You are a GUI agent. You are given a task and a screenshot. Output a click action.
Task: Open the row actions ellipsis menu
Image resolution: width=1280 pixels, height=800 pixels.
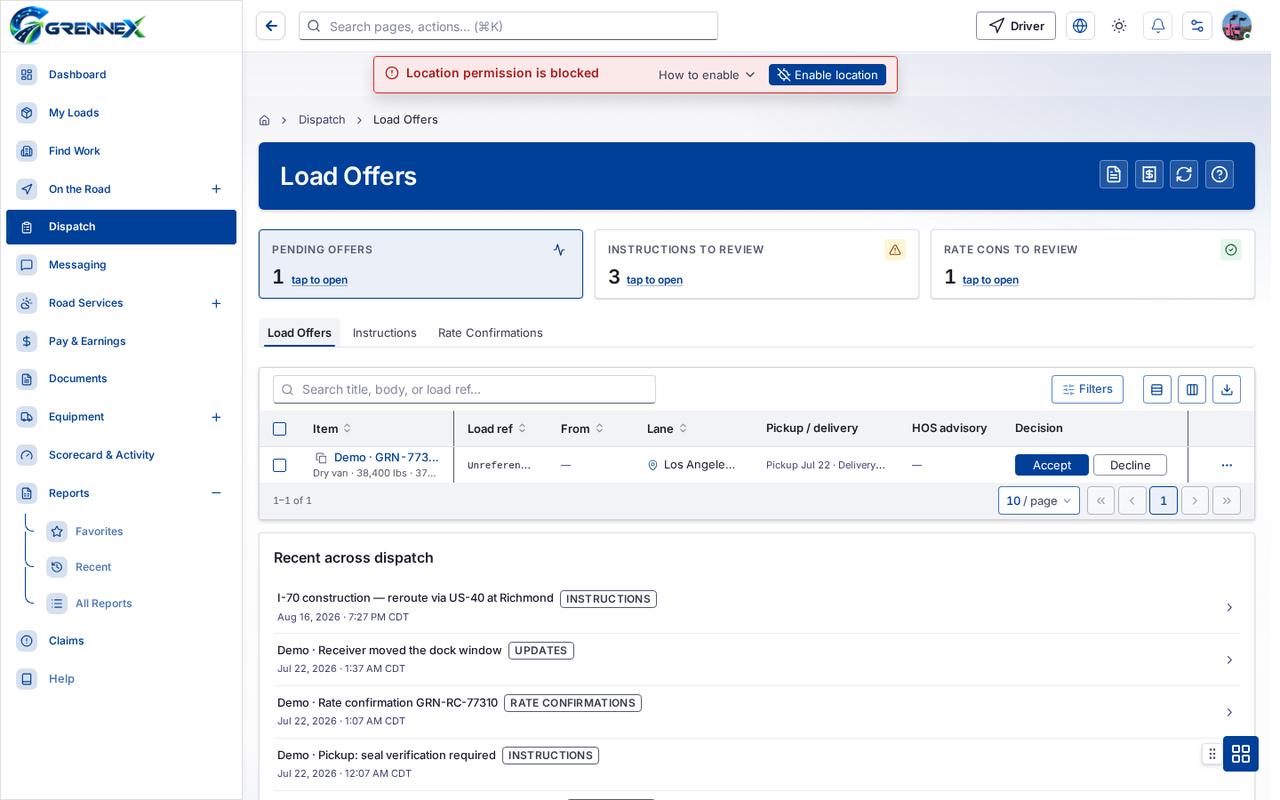click(1227, 465)
